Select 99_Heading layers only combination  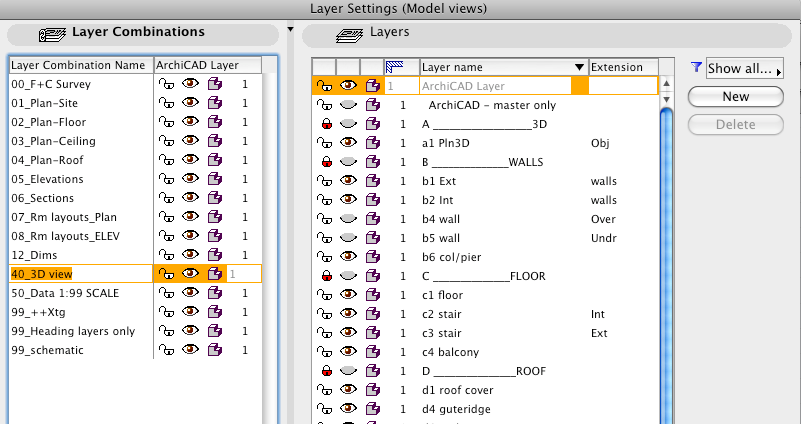(x=73, y=331)
